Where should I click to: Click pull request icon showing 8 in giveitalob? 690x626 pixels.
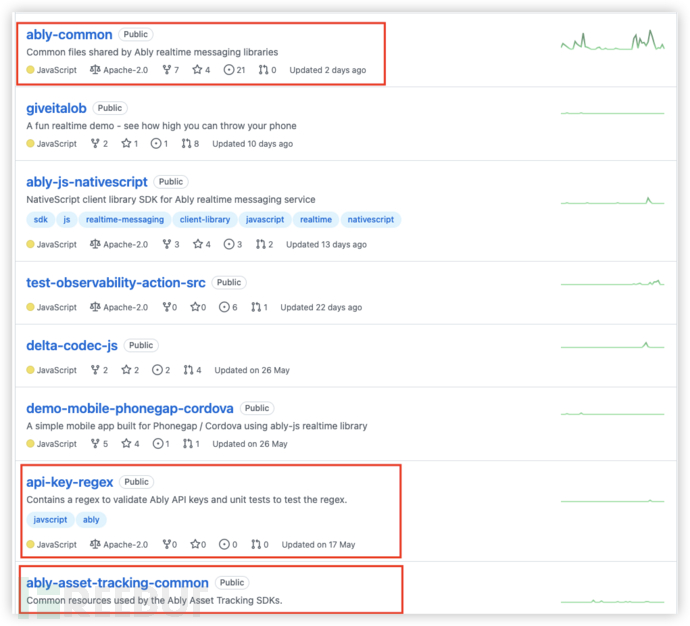point(187,143)
